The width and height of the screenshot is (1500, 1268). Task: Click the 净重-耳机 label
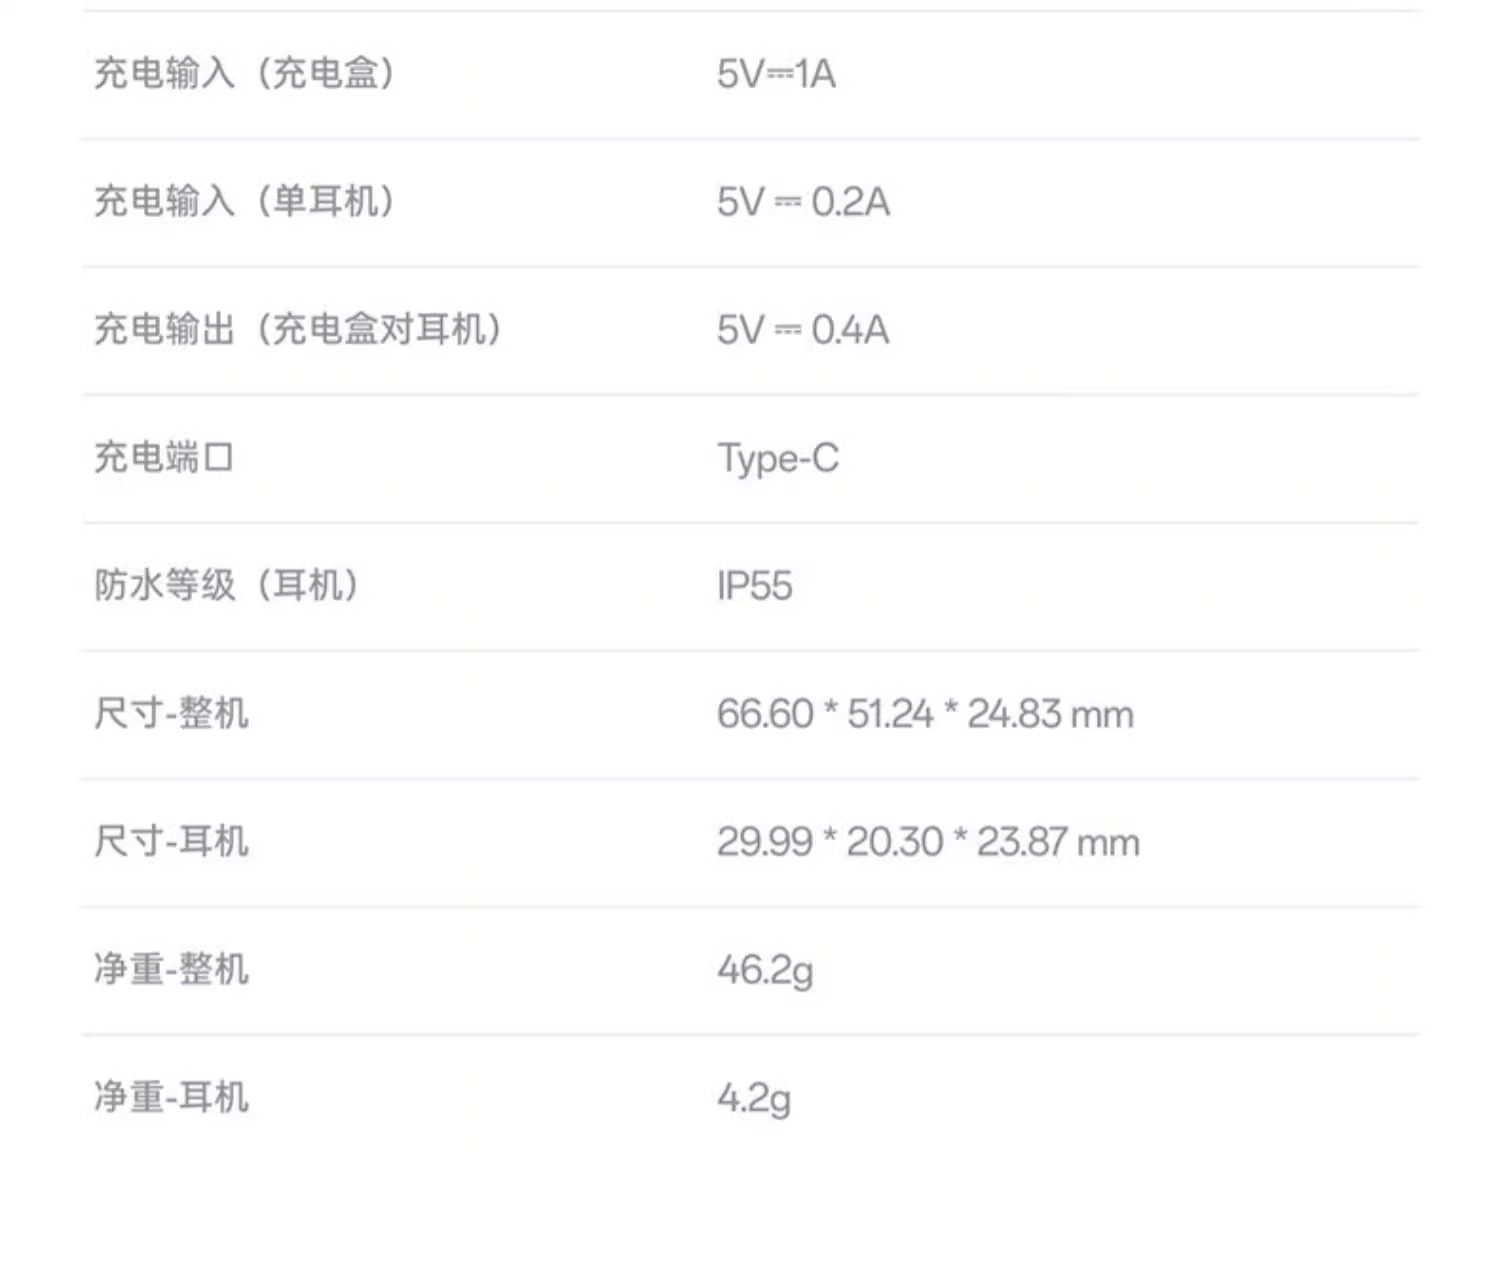pyautogui.click(x=171, y=1097)
